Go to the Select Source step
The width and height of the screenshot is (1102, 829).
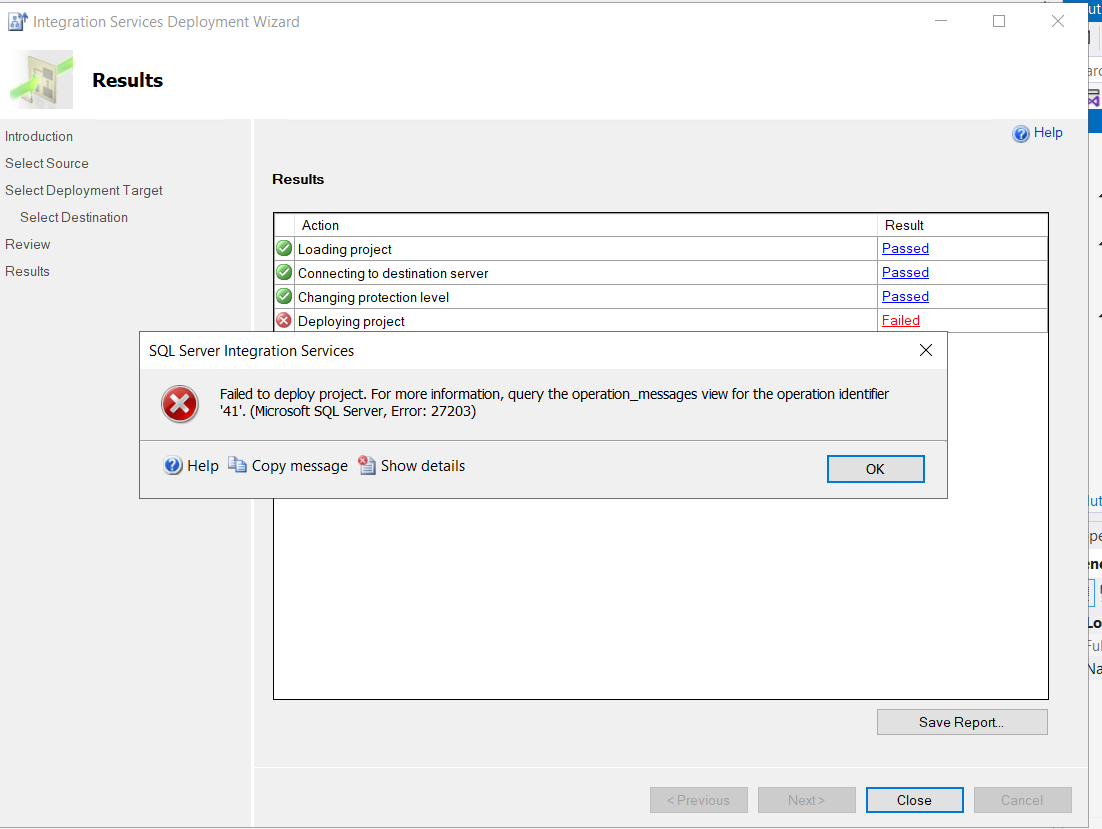coord(46,163)
